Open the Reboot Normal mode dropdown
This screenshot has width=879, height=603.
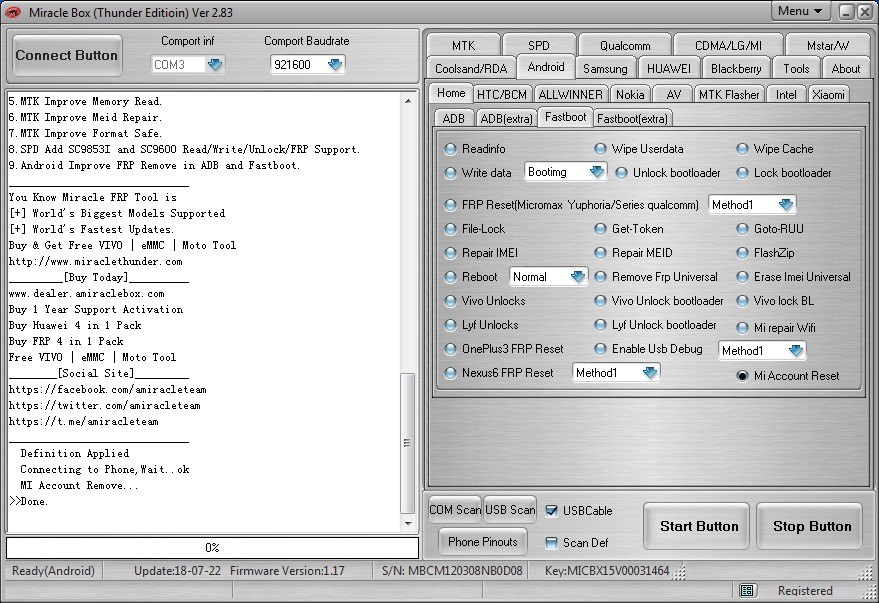577,276
